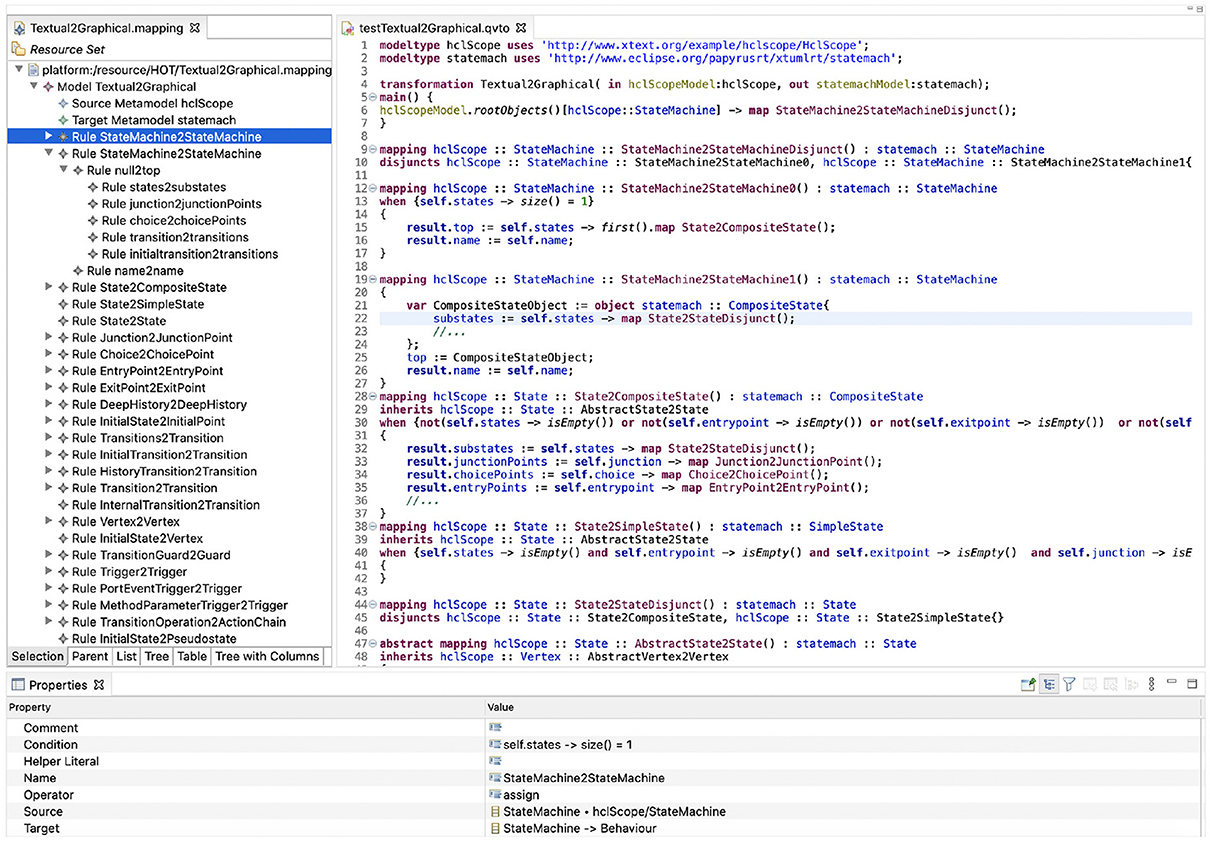The height and width of the screenshot is (841, 1210).
Task: Fold the code block at line 9
Action: (x=373, y=150)
